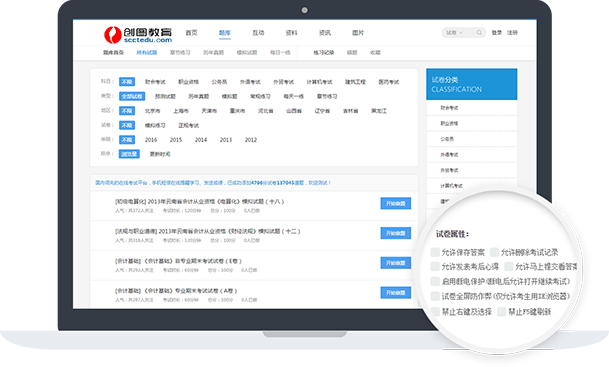The height and width of the screenshot is (367, 609).
Task: Open the 试卷 search type dropdown
Action: pyautogui.click(x=454, y=33)
